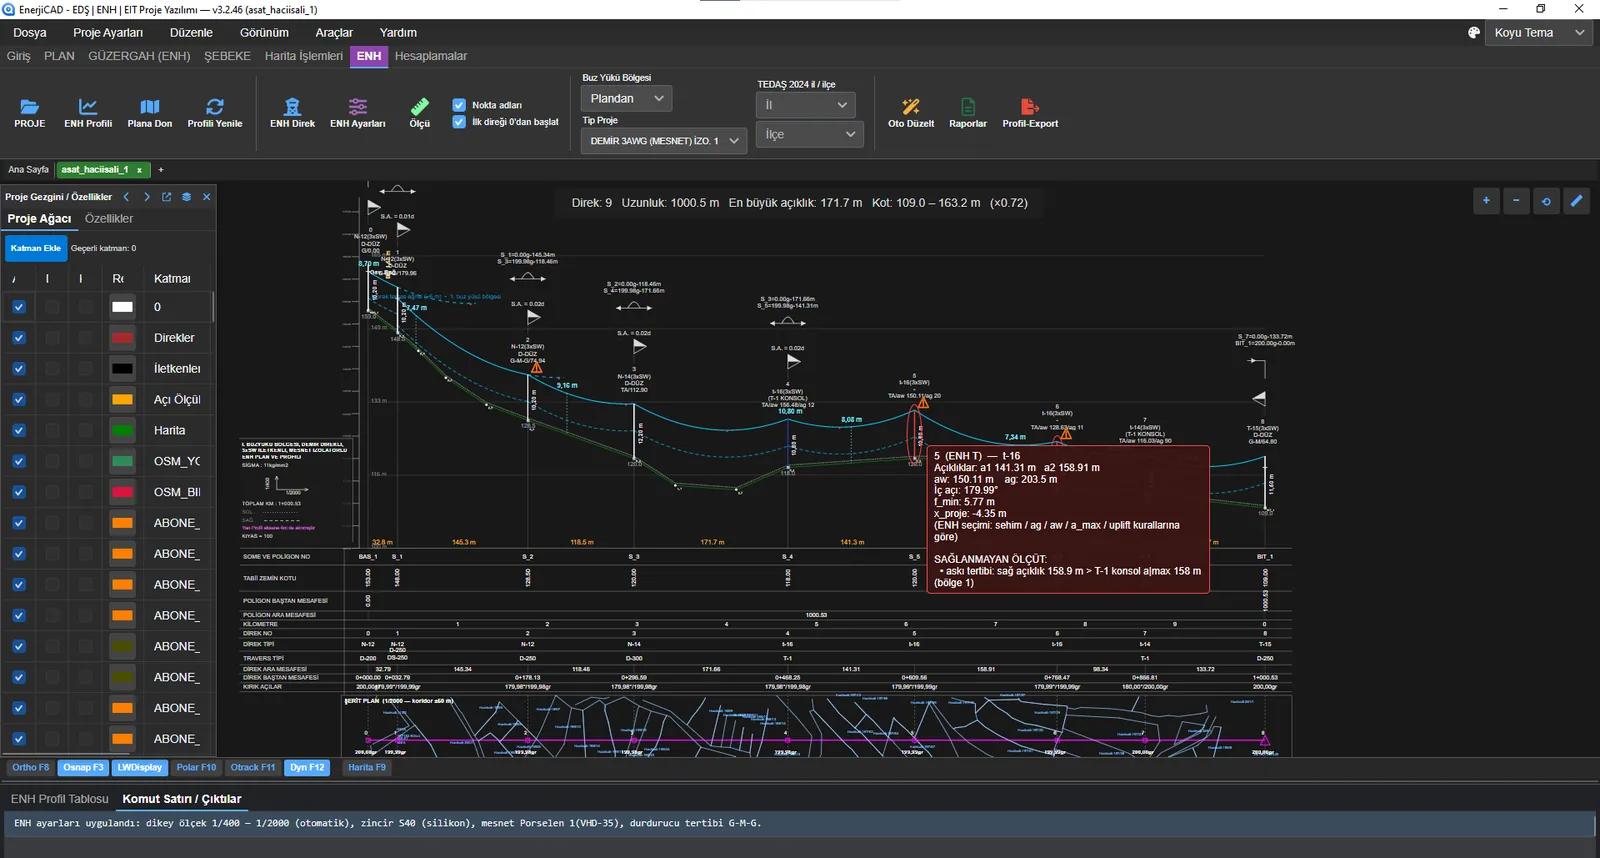Toggle İlk direği 0'dan başlat checkbox
The height and width of the screenshot is (858, 1600).
coord(459,122)
